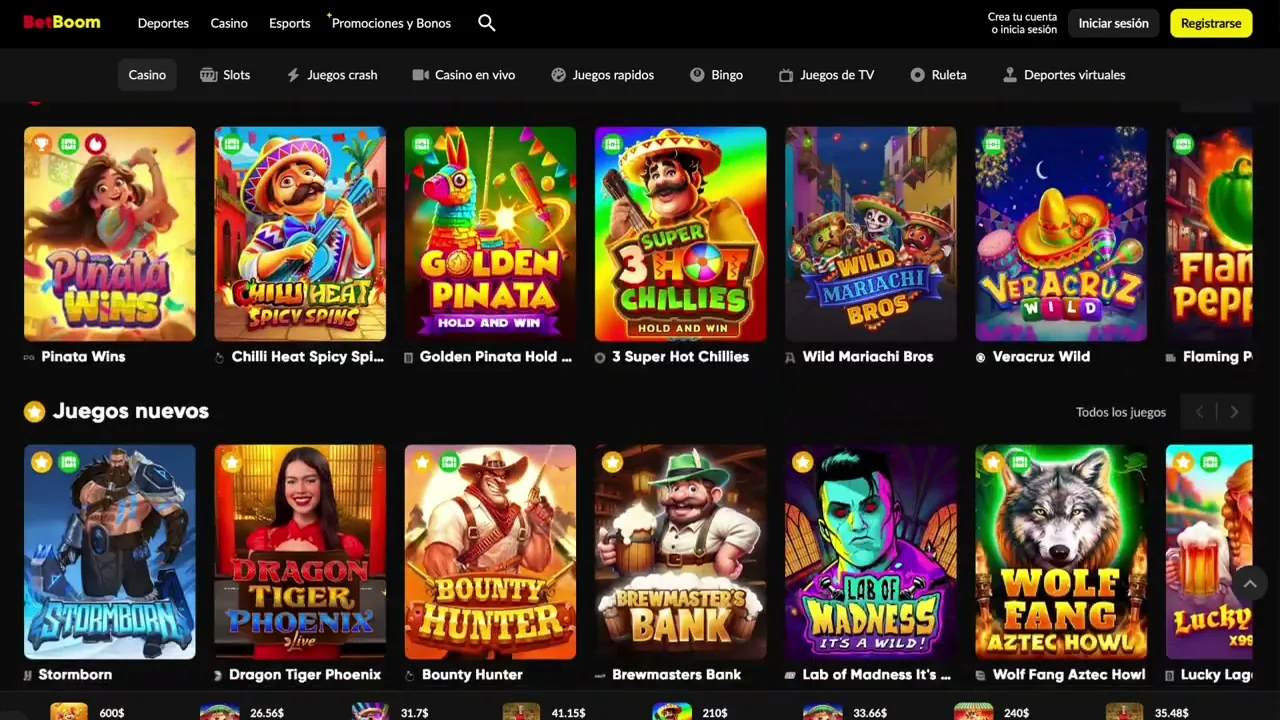Open Todos los juegos link
The image size is (1280, 720).
click(1121, 412)
